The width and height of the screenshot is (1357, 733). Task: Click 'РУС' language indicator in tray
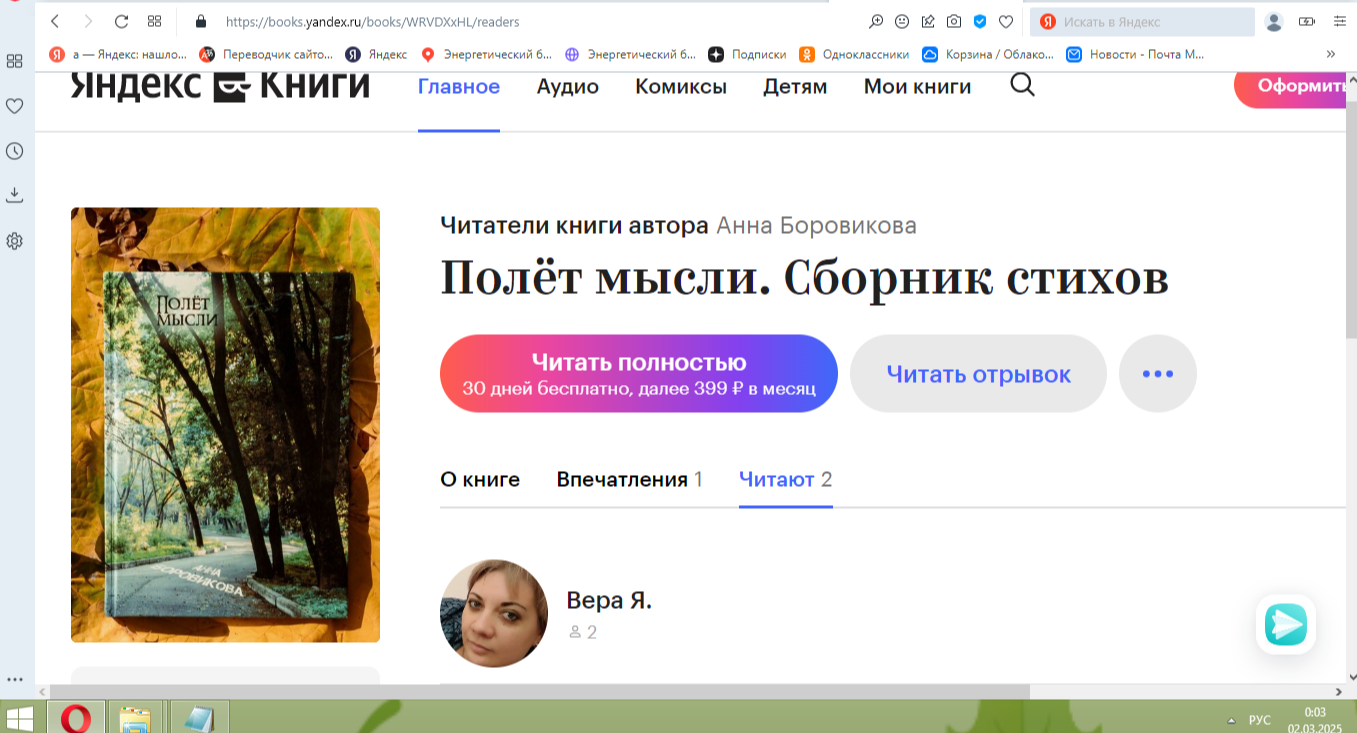tap(1260, 720)
